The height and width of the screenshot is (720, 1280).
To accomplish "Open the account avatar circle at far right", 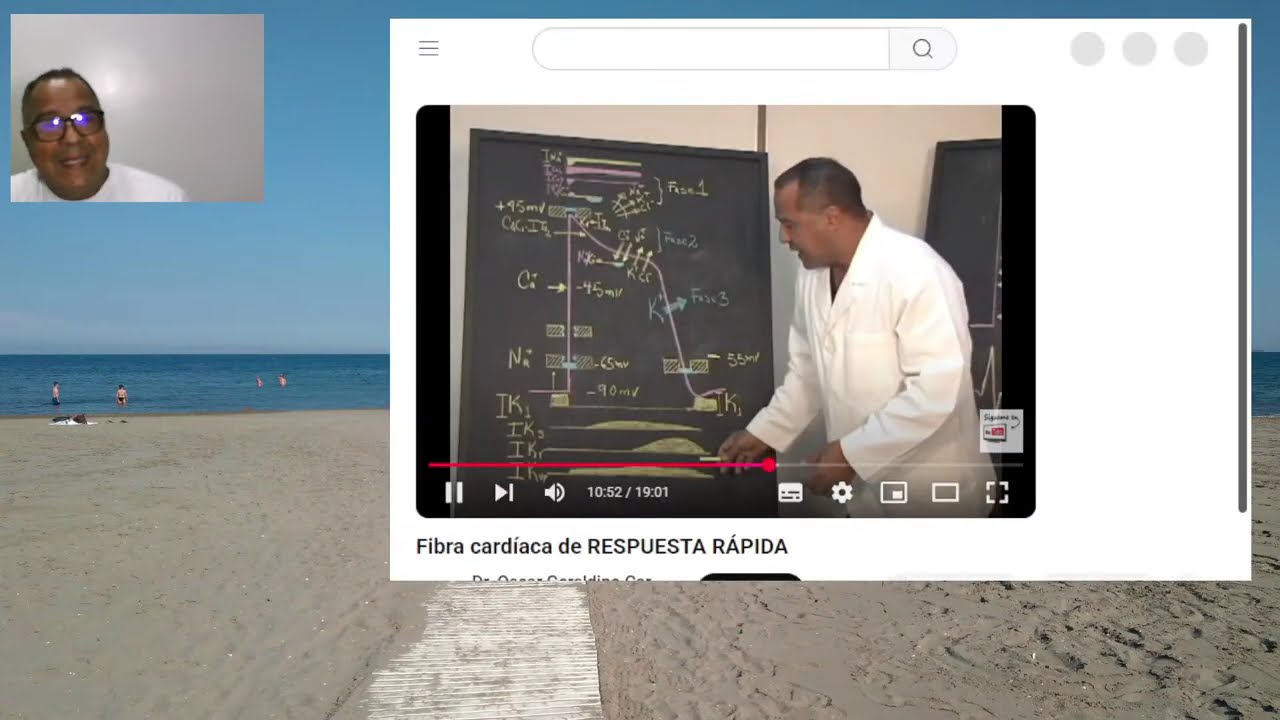I will 1191,49.
